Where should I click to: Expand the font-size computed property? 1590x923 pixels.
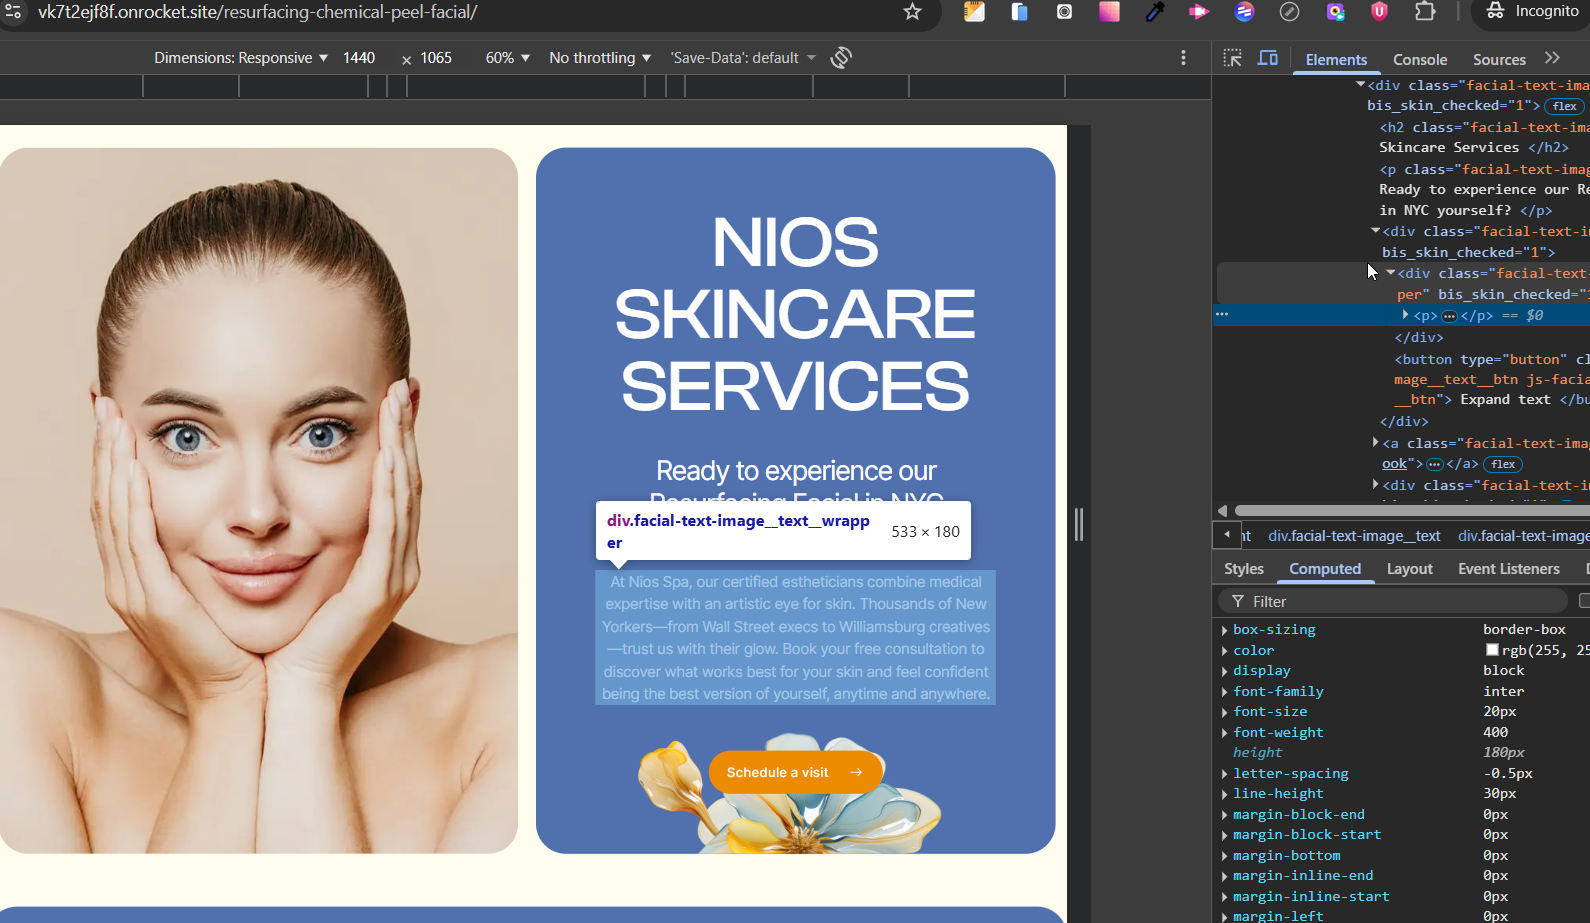coord(1225,712)
